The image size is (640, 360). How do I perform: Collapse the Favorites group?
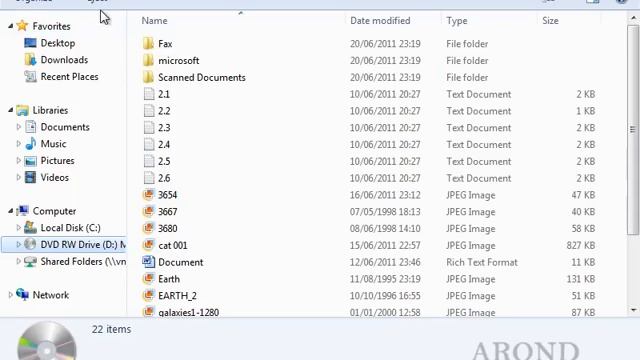click(11, 26)
